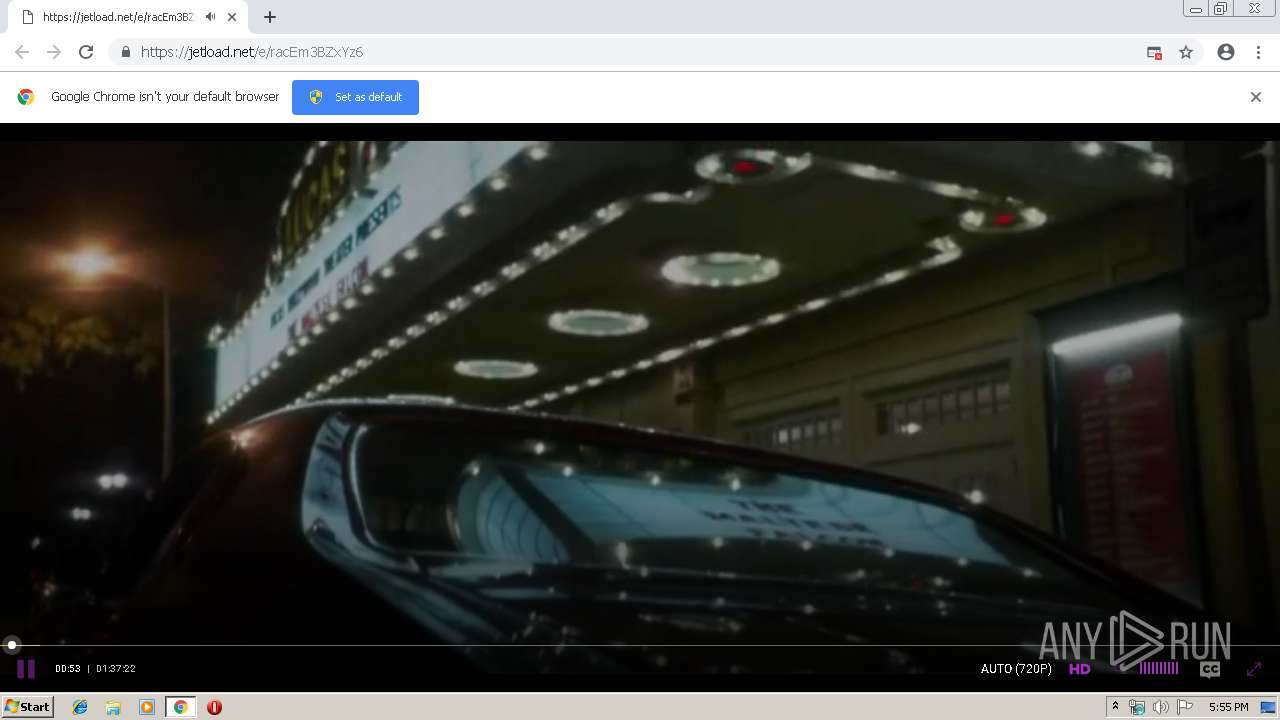Bookmark this page with the star icon

(x=1186, y=52)
